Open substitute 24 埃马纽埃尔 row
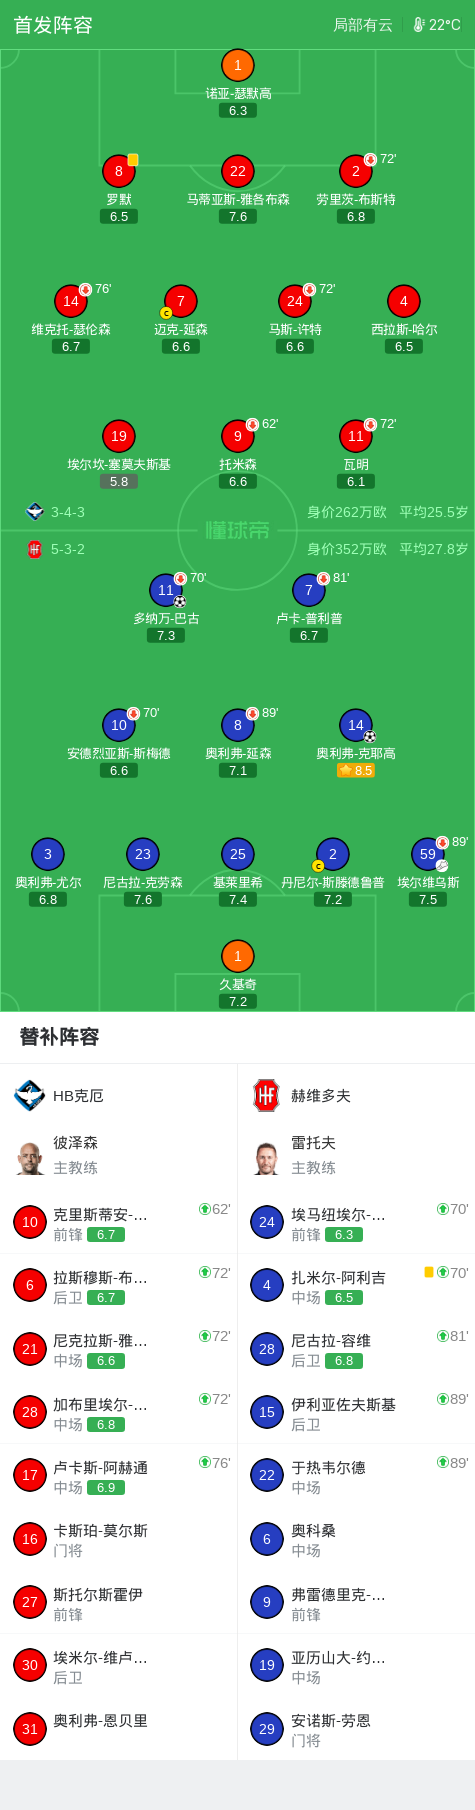Screen dimensions: 475x1810 pyautogui.click(x=356, y=1223)
